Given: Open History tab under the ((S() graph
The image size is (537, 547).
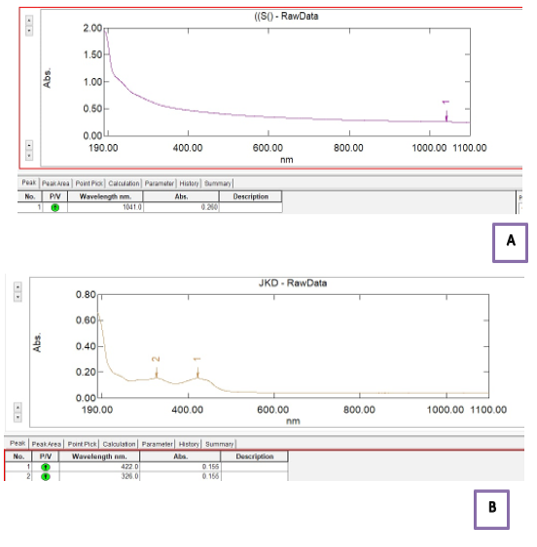Looking at the screenshot, I should click(x=189, y=183).
